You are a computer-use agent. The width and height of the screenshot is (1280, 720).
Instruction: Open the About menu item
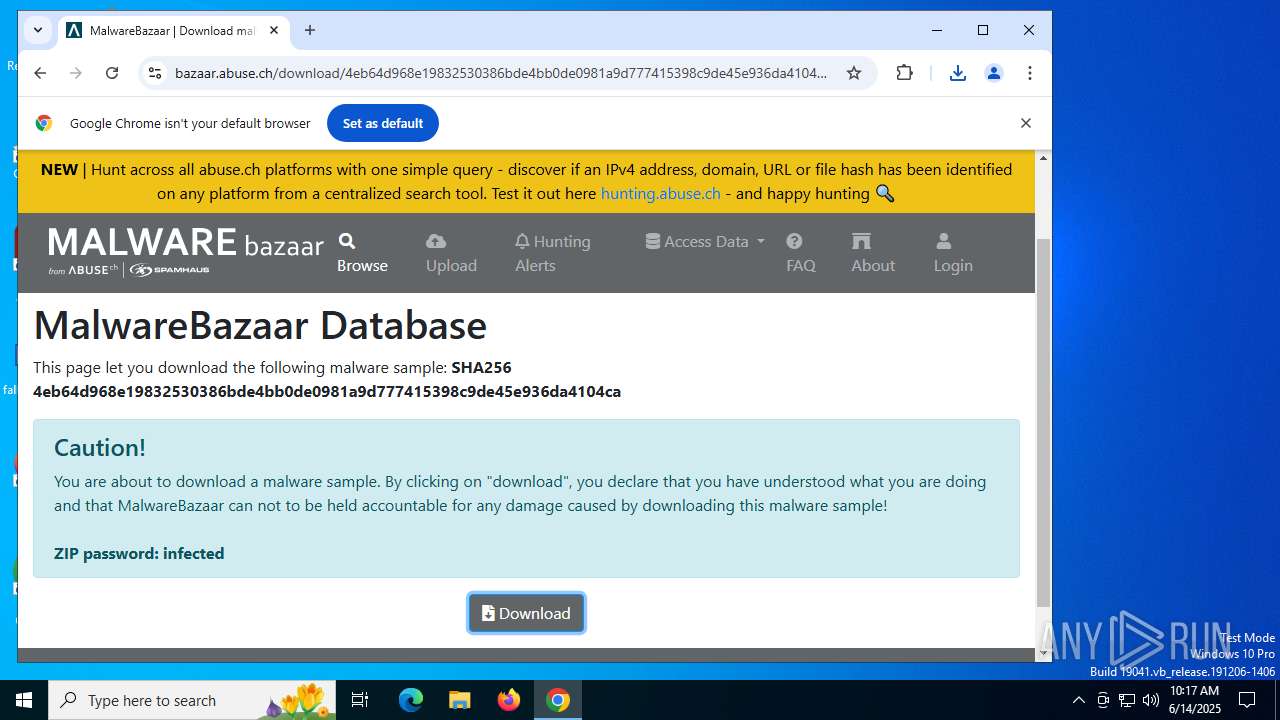coord(873,253)
